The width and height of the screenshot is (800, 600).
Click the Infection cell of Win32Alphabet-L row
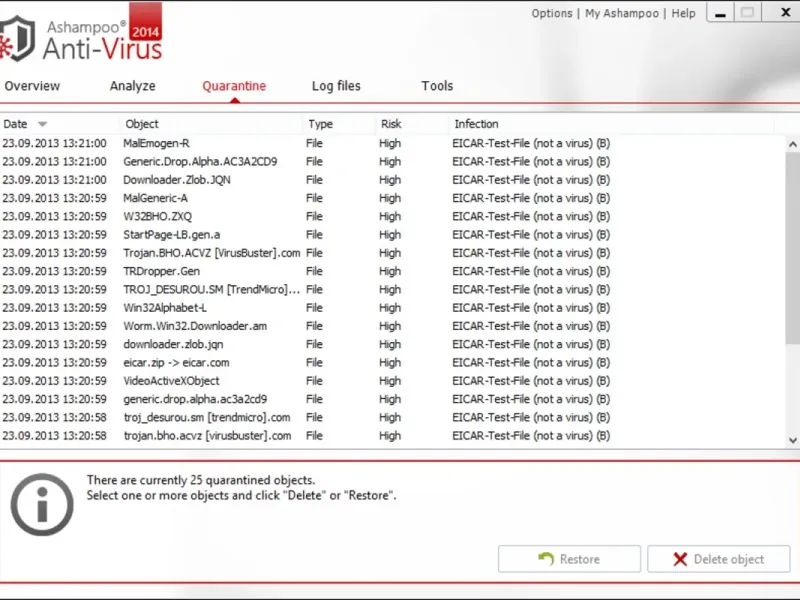tap(531, 308)
